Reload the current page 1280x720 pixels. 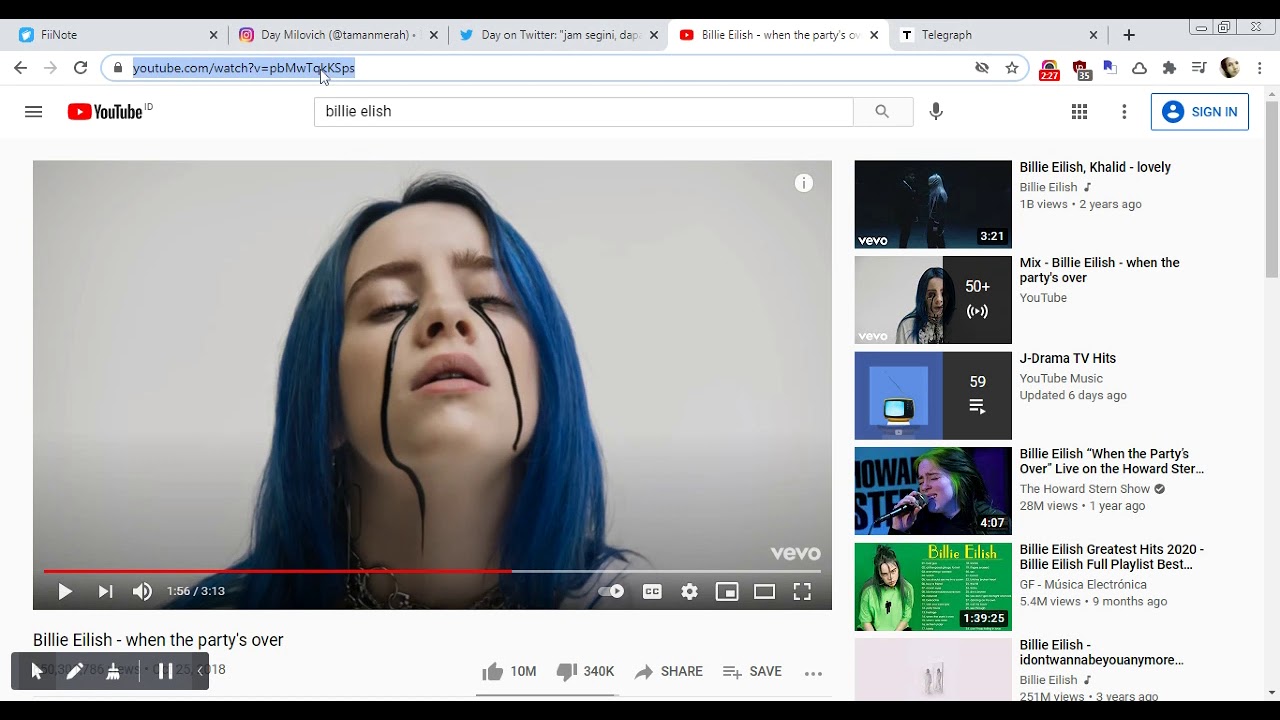point(80,68)
